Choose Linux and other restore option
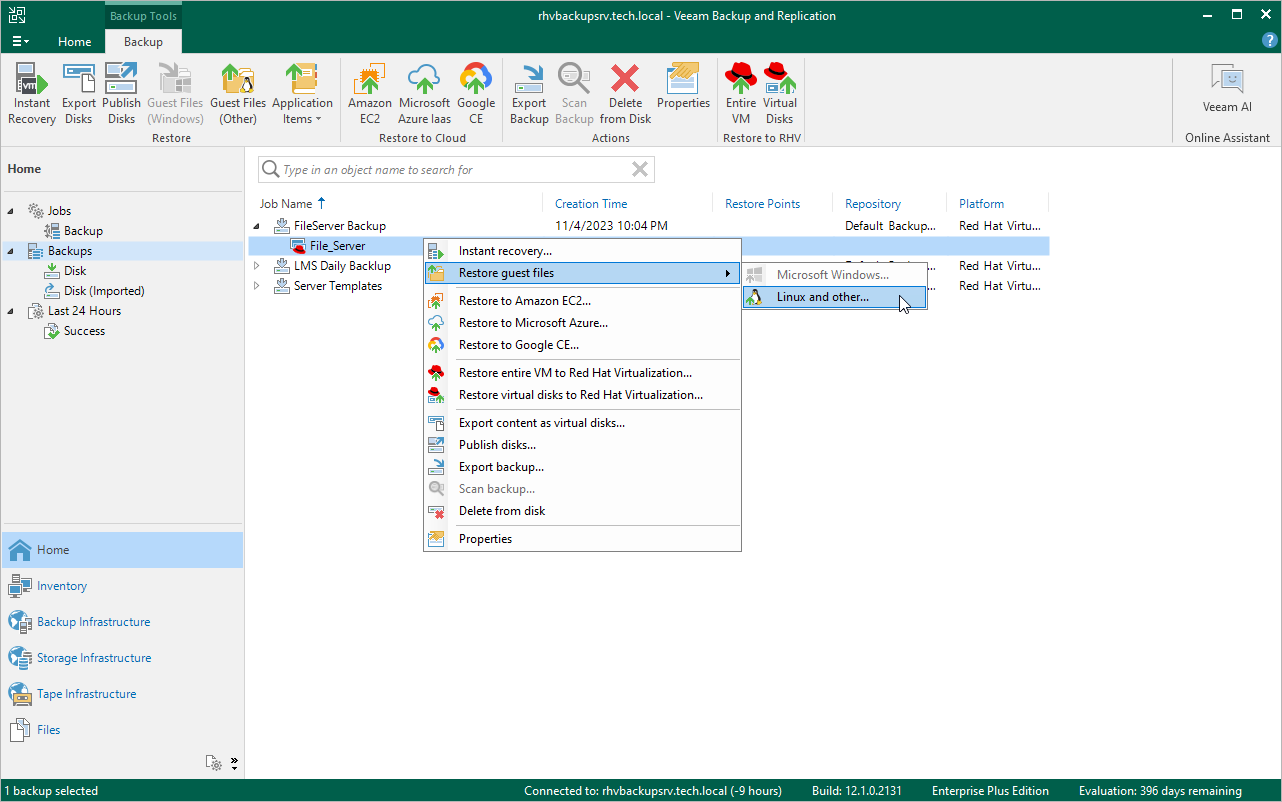1282x802 pixels. [835, 297]
